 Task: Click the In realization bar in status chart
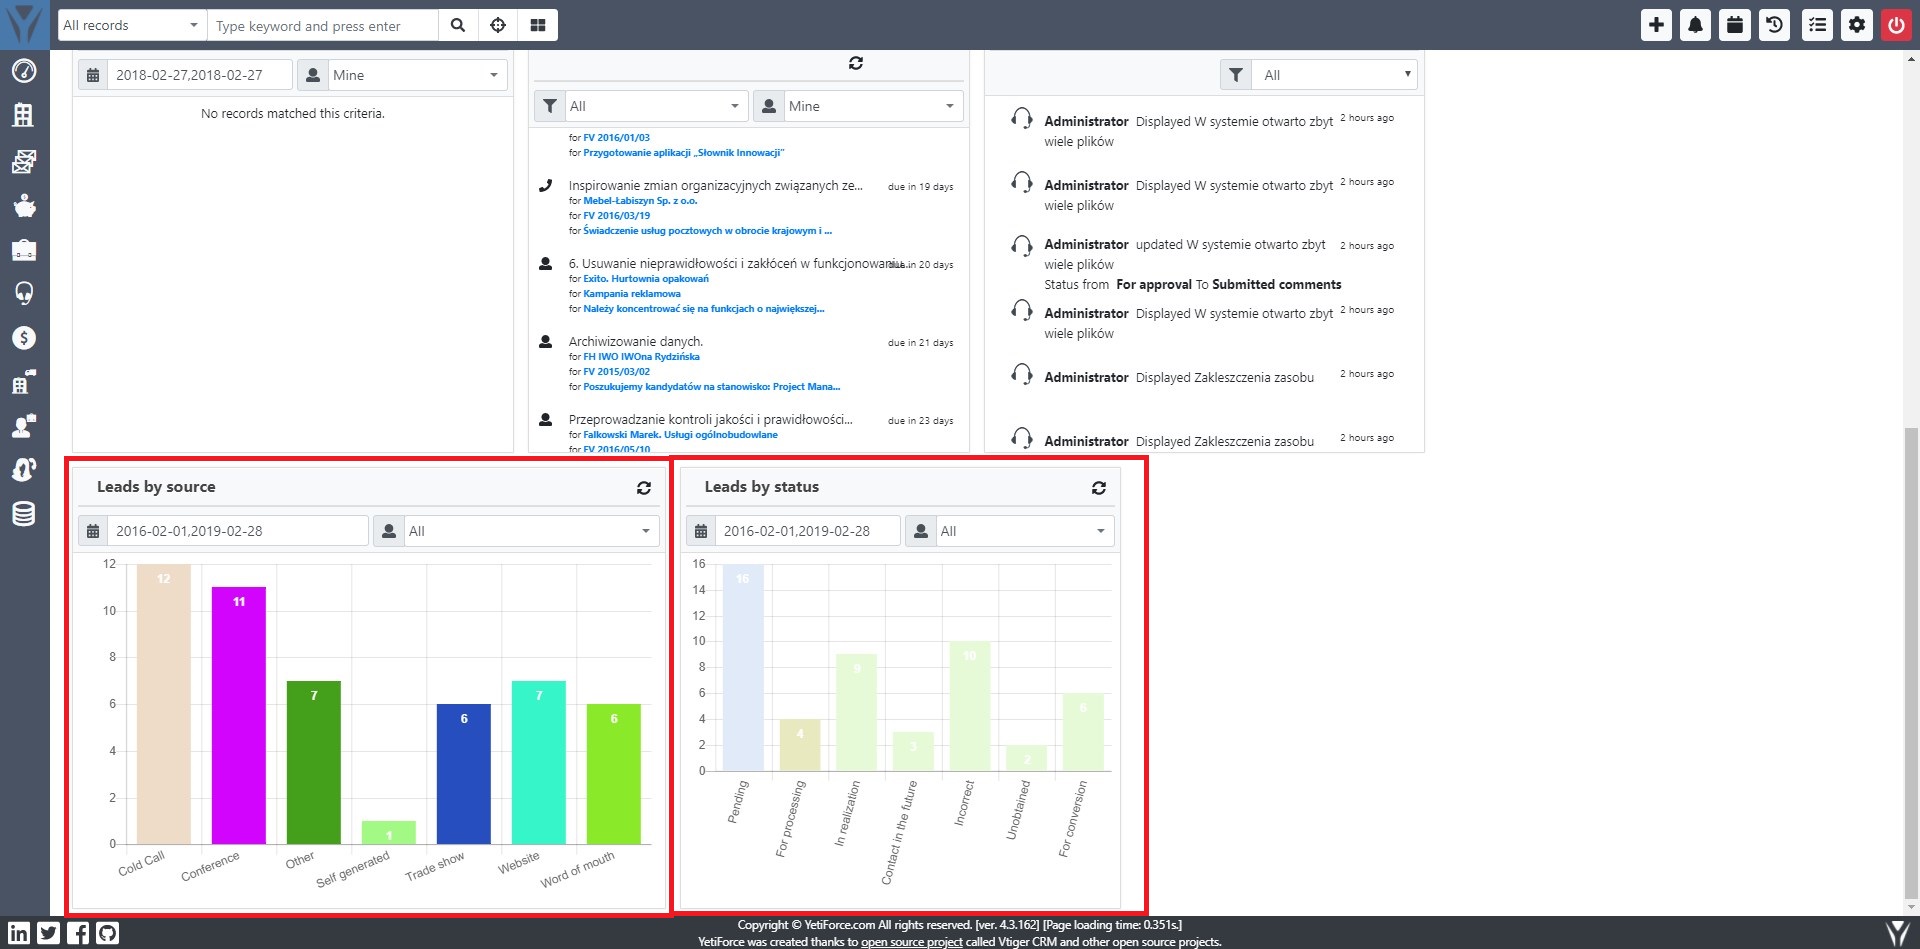point(856,712)
